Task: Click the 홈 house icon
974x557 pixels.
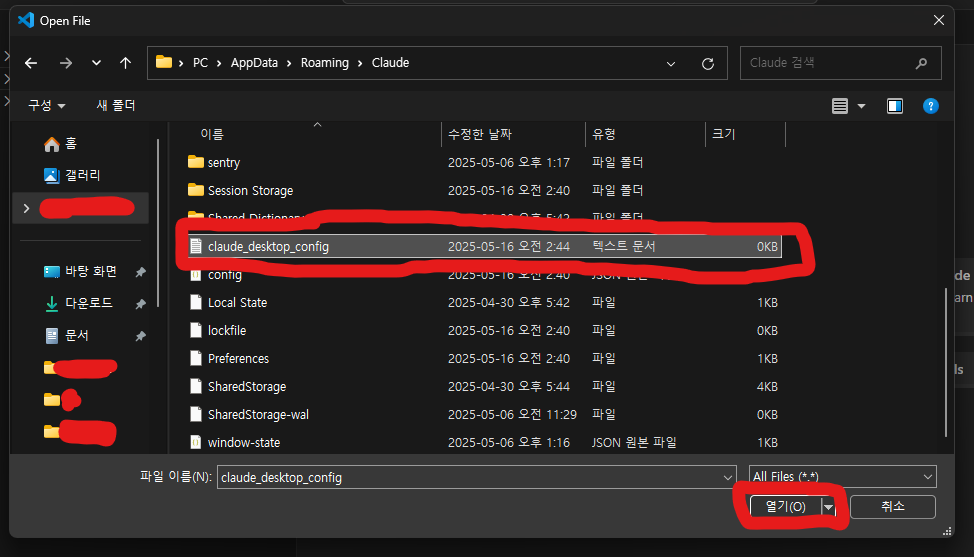Action: click(x=52, y=145)
